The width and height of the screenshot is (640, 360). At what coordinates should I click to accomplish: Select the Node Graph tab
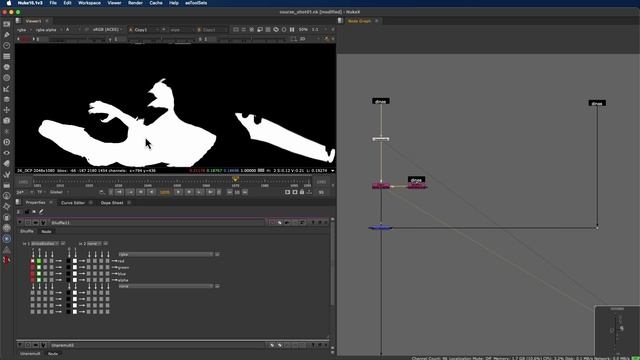coord(359,21)
